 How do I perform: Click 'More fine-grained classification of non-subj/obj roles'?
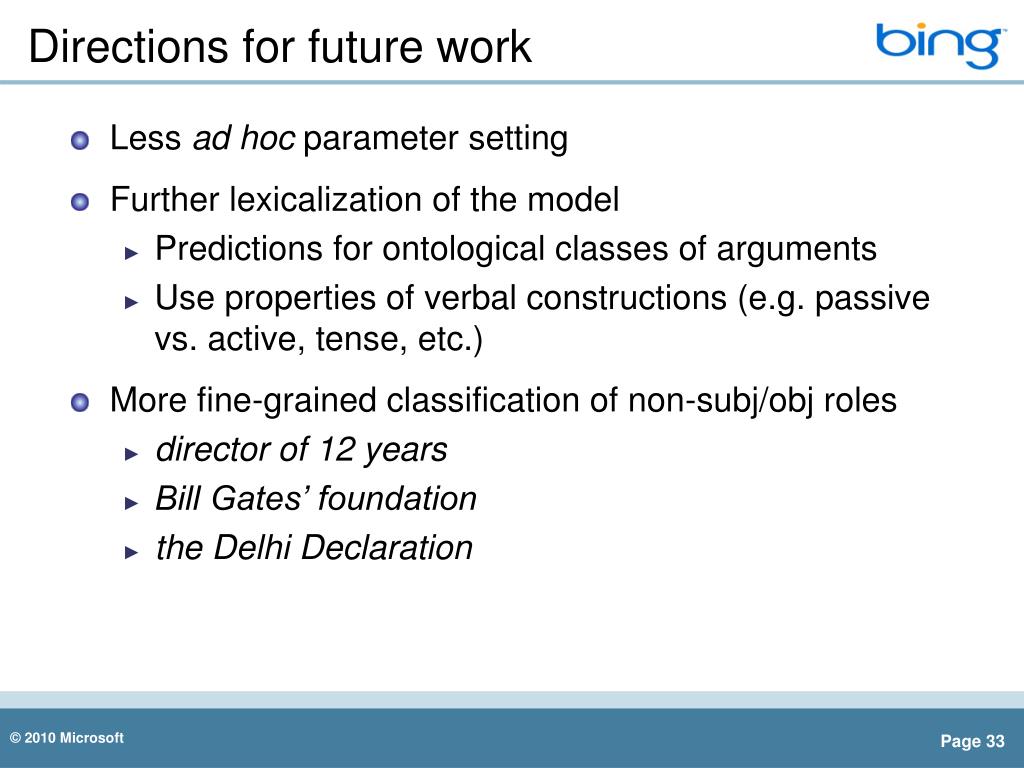503,400
